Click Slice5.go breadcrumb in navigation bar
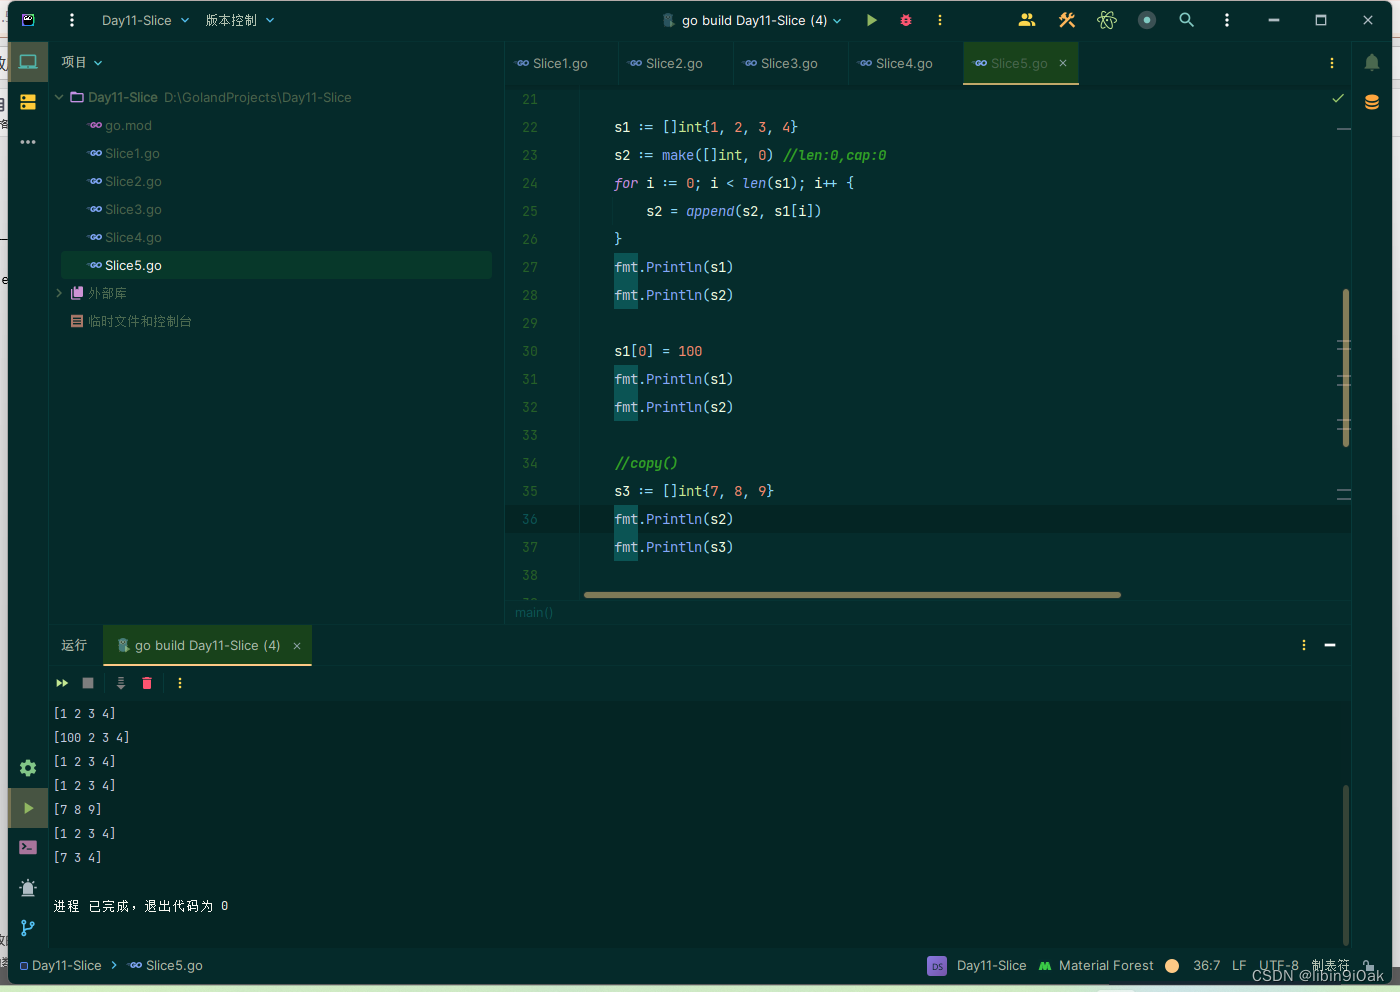The width and height of the screenshot is (1400, 992). click(166, 965)
